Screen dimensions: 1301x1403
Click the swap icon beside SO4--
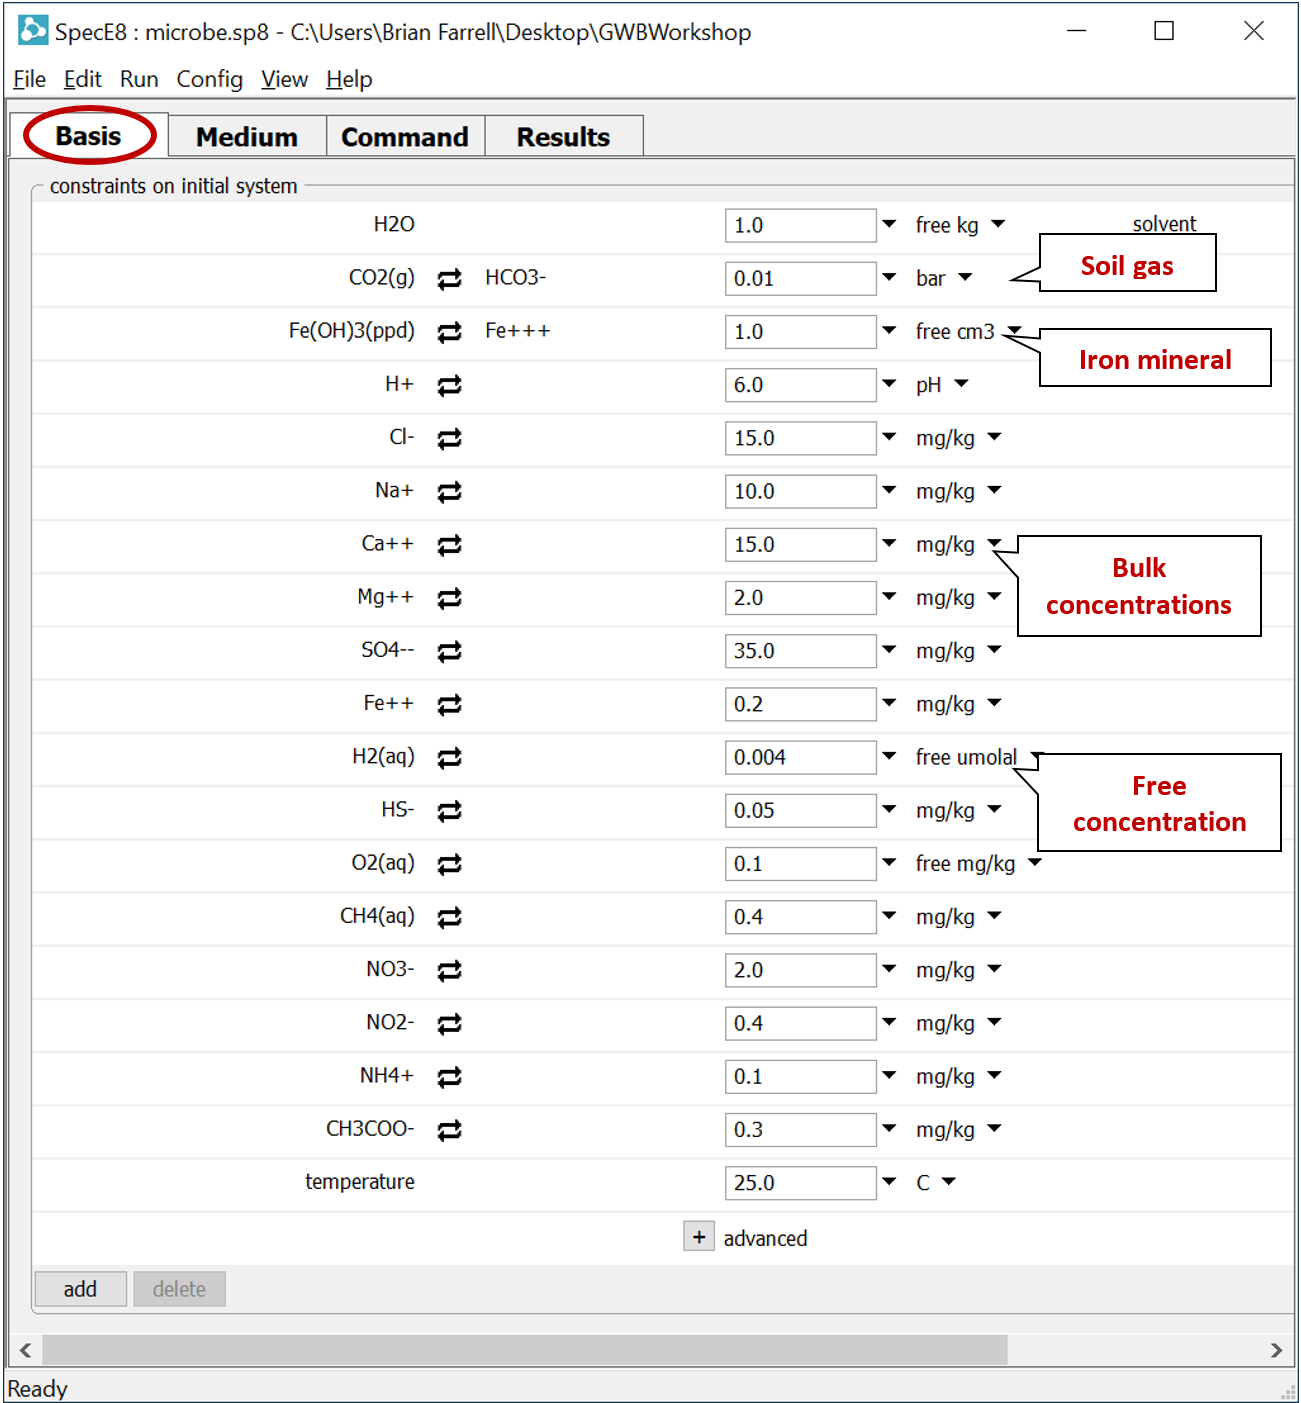coord(450,651)
